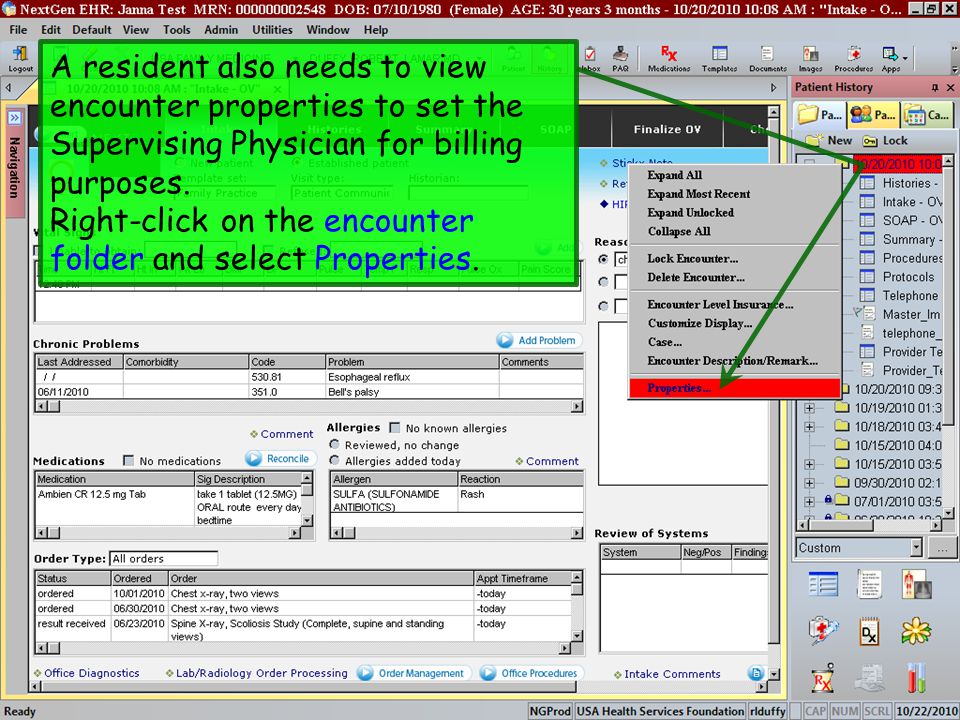Click the yellow flower icon
This screenshot has width=960, height=720.
point(916,631)
